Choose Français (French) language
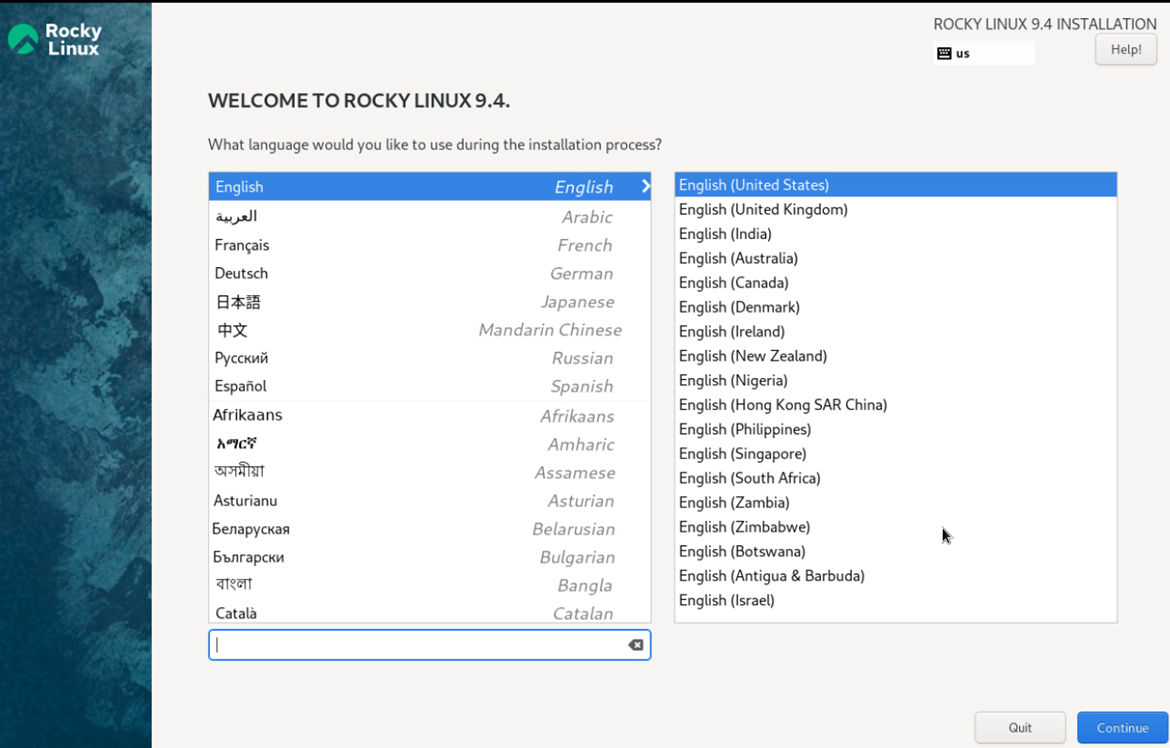1170x748 pixels. pos(430,245)
